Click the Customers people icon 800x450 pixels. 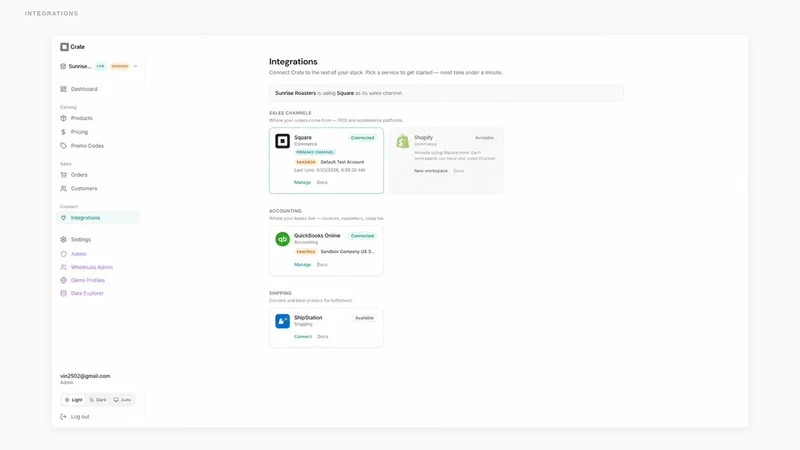(x=63, y=188)
